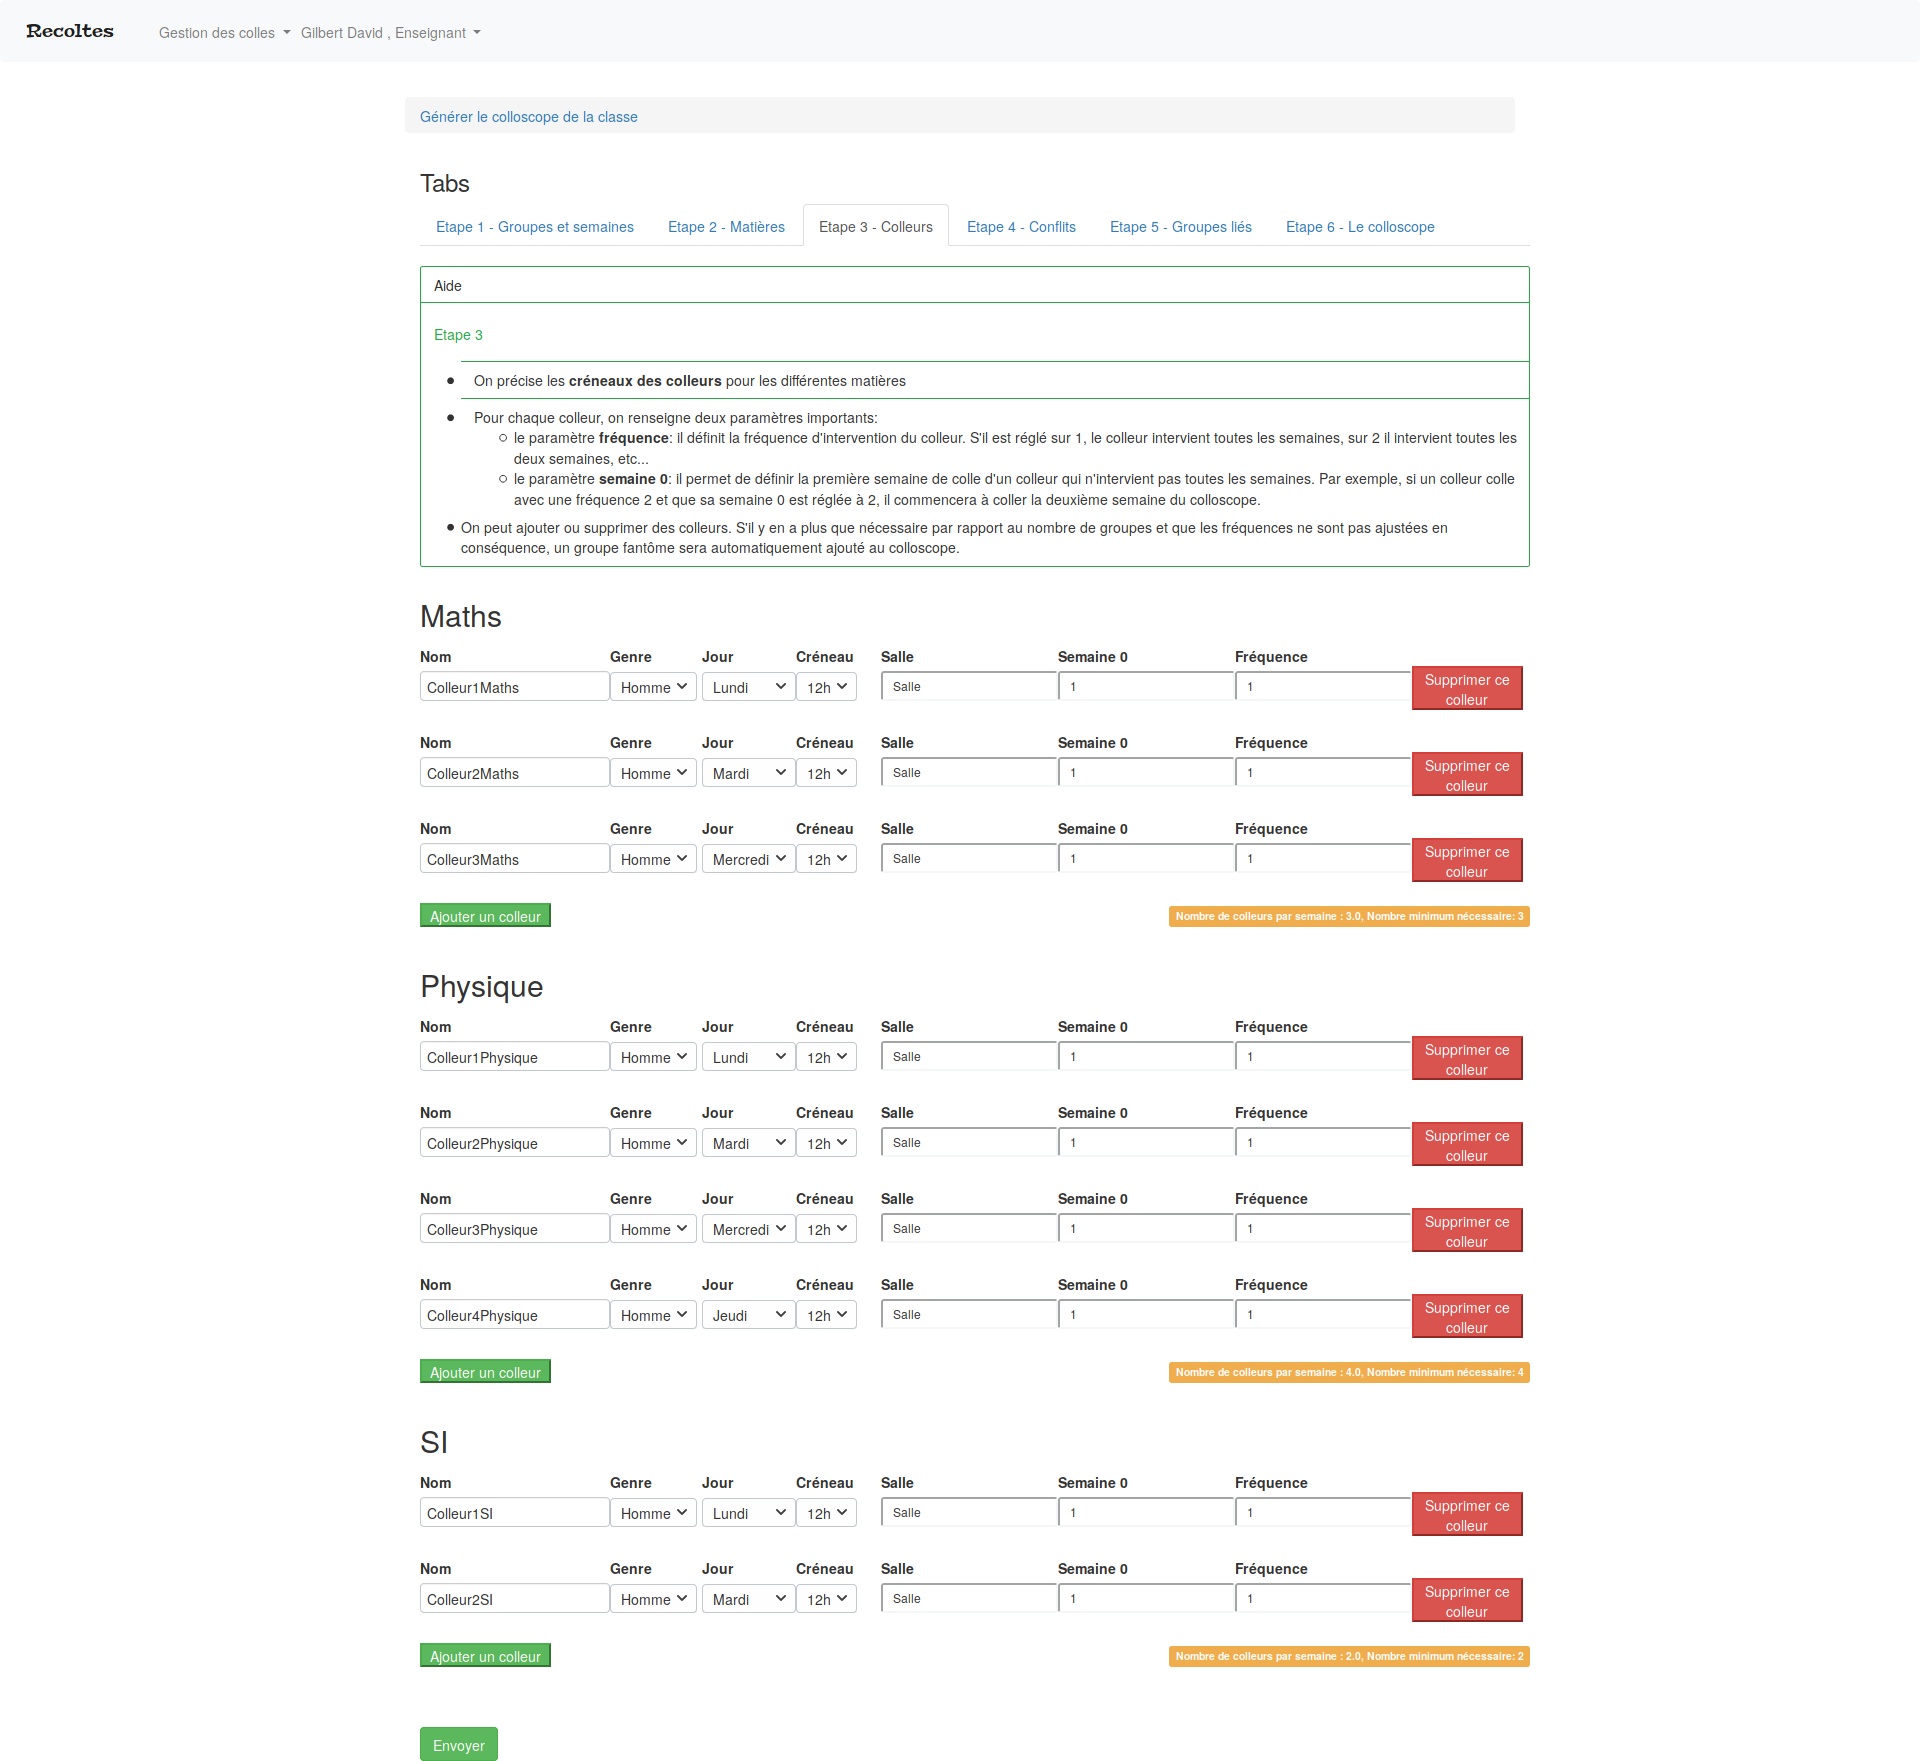The width and height of the screenshot is (1920, 1761).
Task: Edit the Colleur2Maths name field
Action: (514, 773)
